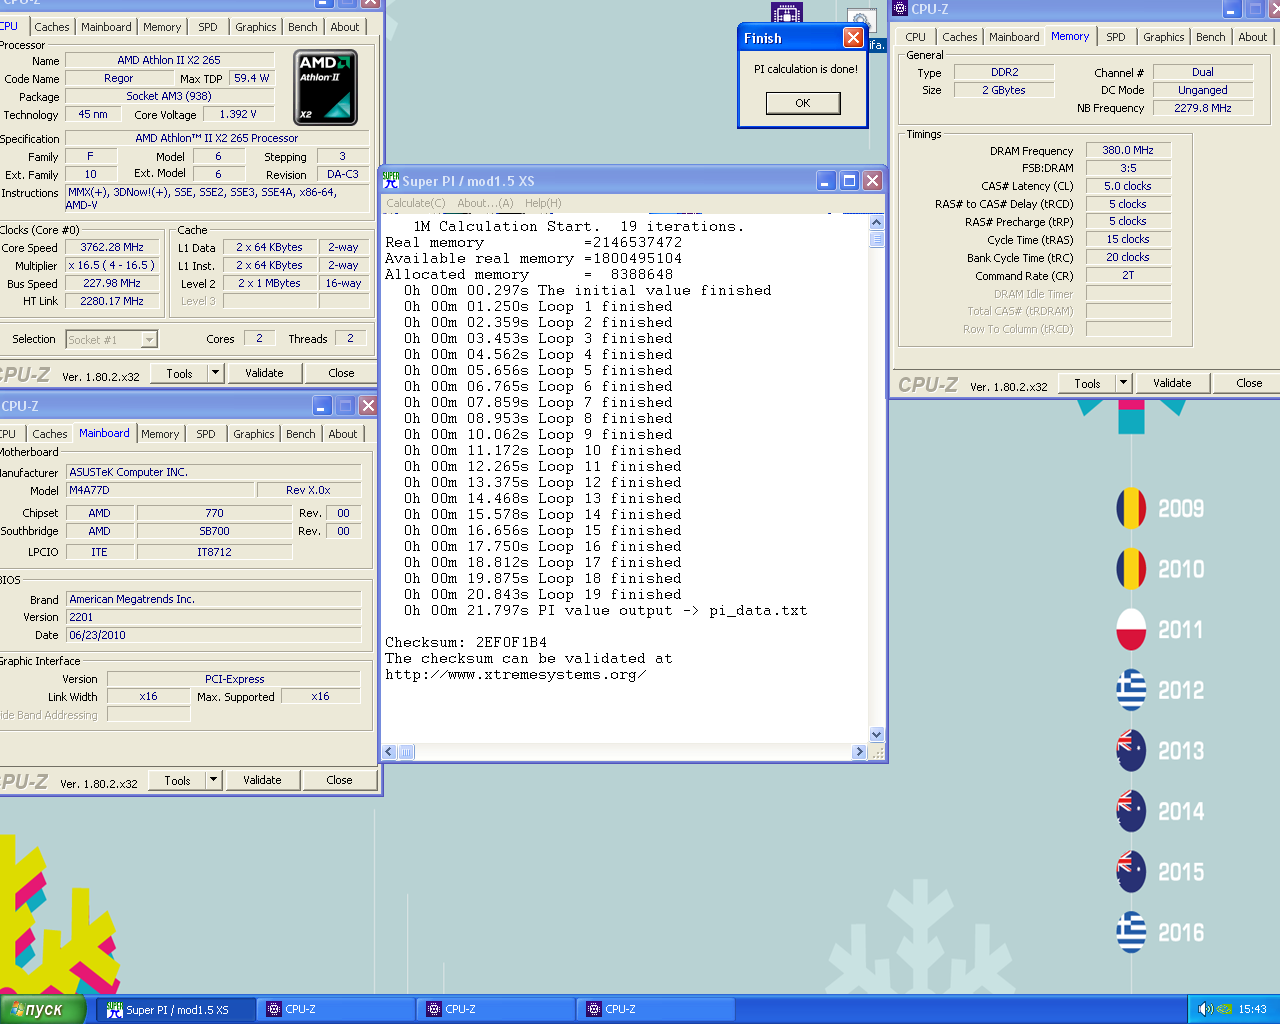Close the Finish dialog with X
The width and height of the screenshot is (1280, 1024).
[x=853, y=38]
